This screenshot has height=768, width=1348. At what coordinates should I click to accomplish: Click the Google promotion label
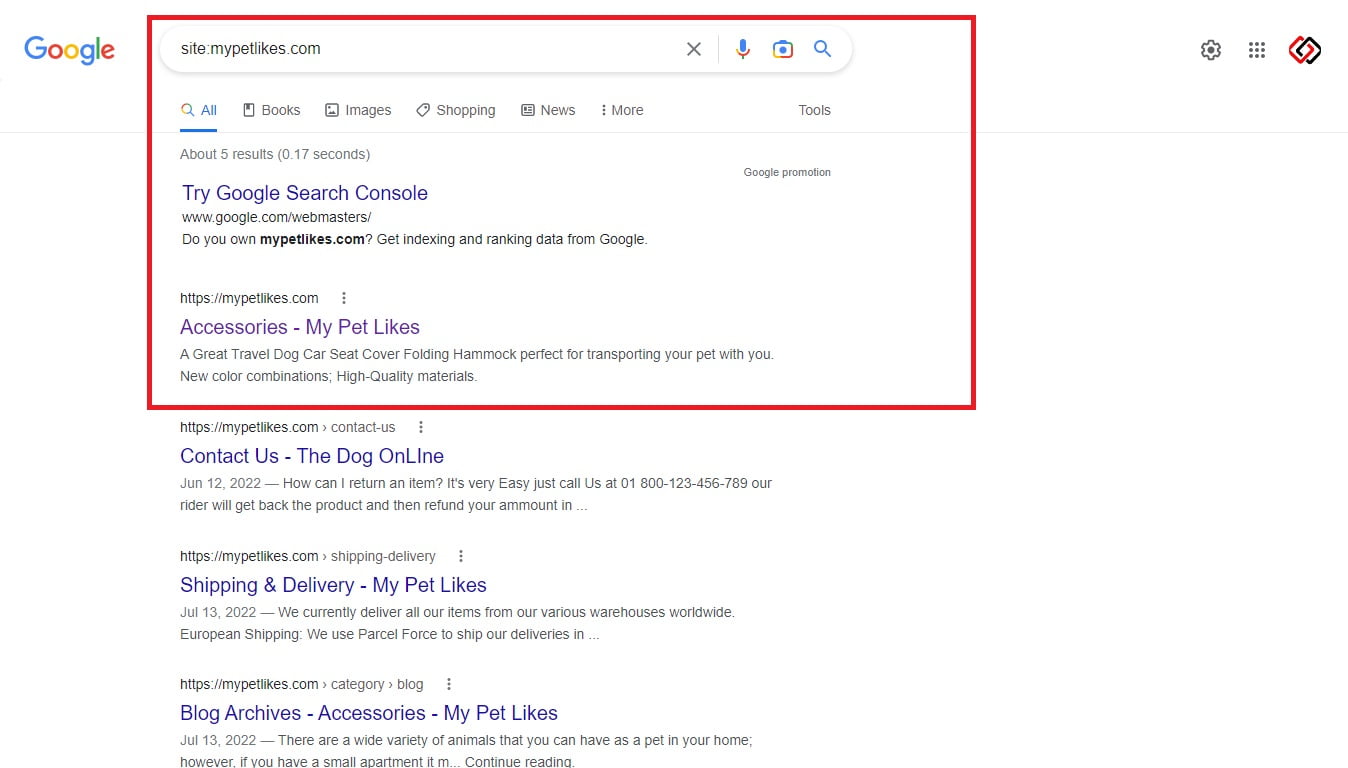coord(787,172)
